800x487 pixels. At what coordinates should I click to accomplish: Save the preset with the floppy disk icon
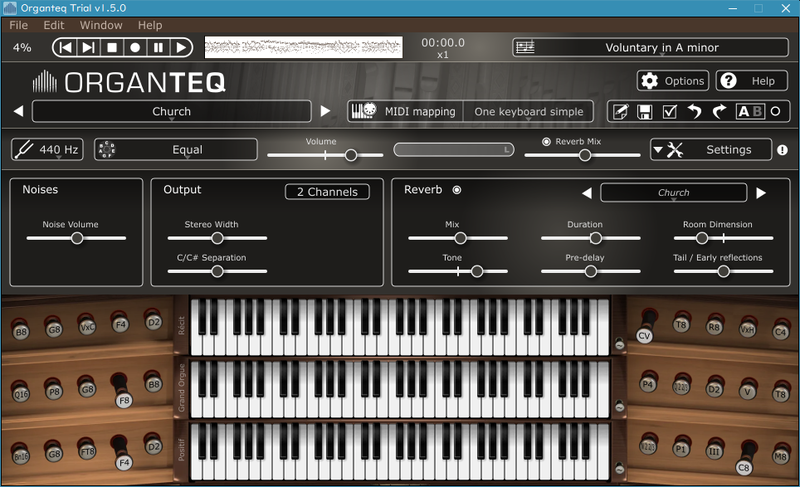point(645,111)
